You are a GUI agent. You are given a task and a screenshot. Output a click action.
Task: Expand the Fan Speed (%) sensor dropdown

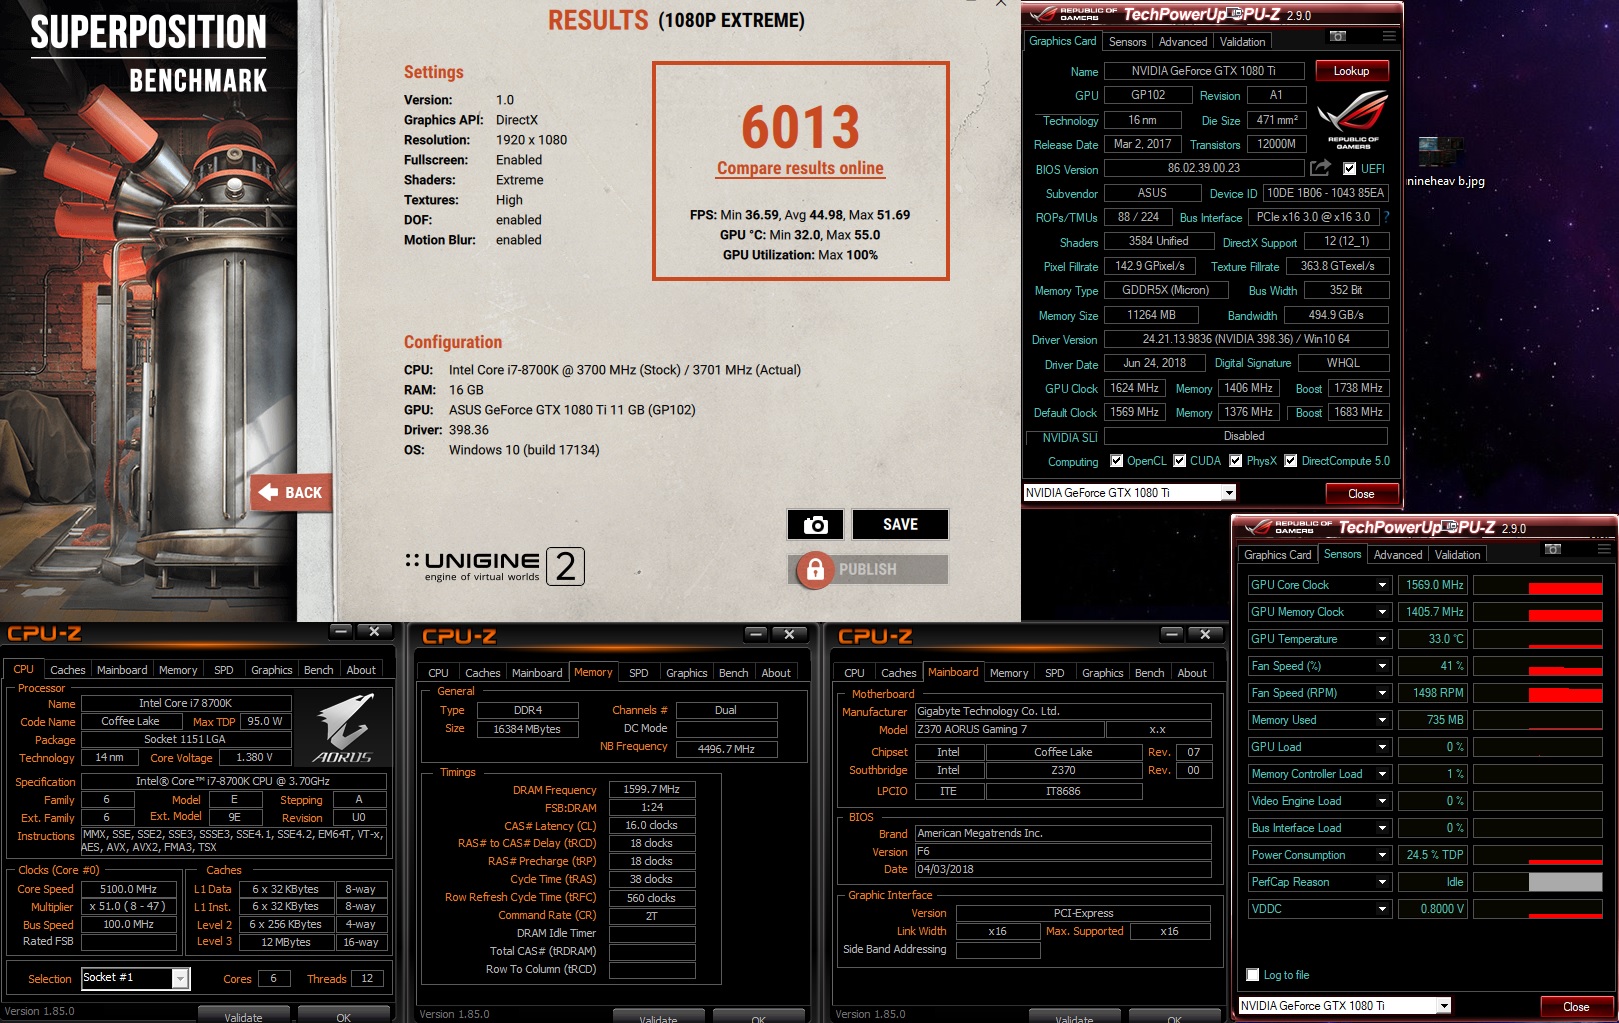click(x=1382, y=666)
